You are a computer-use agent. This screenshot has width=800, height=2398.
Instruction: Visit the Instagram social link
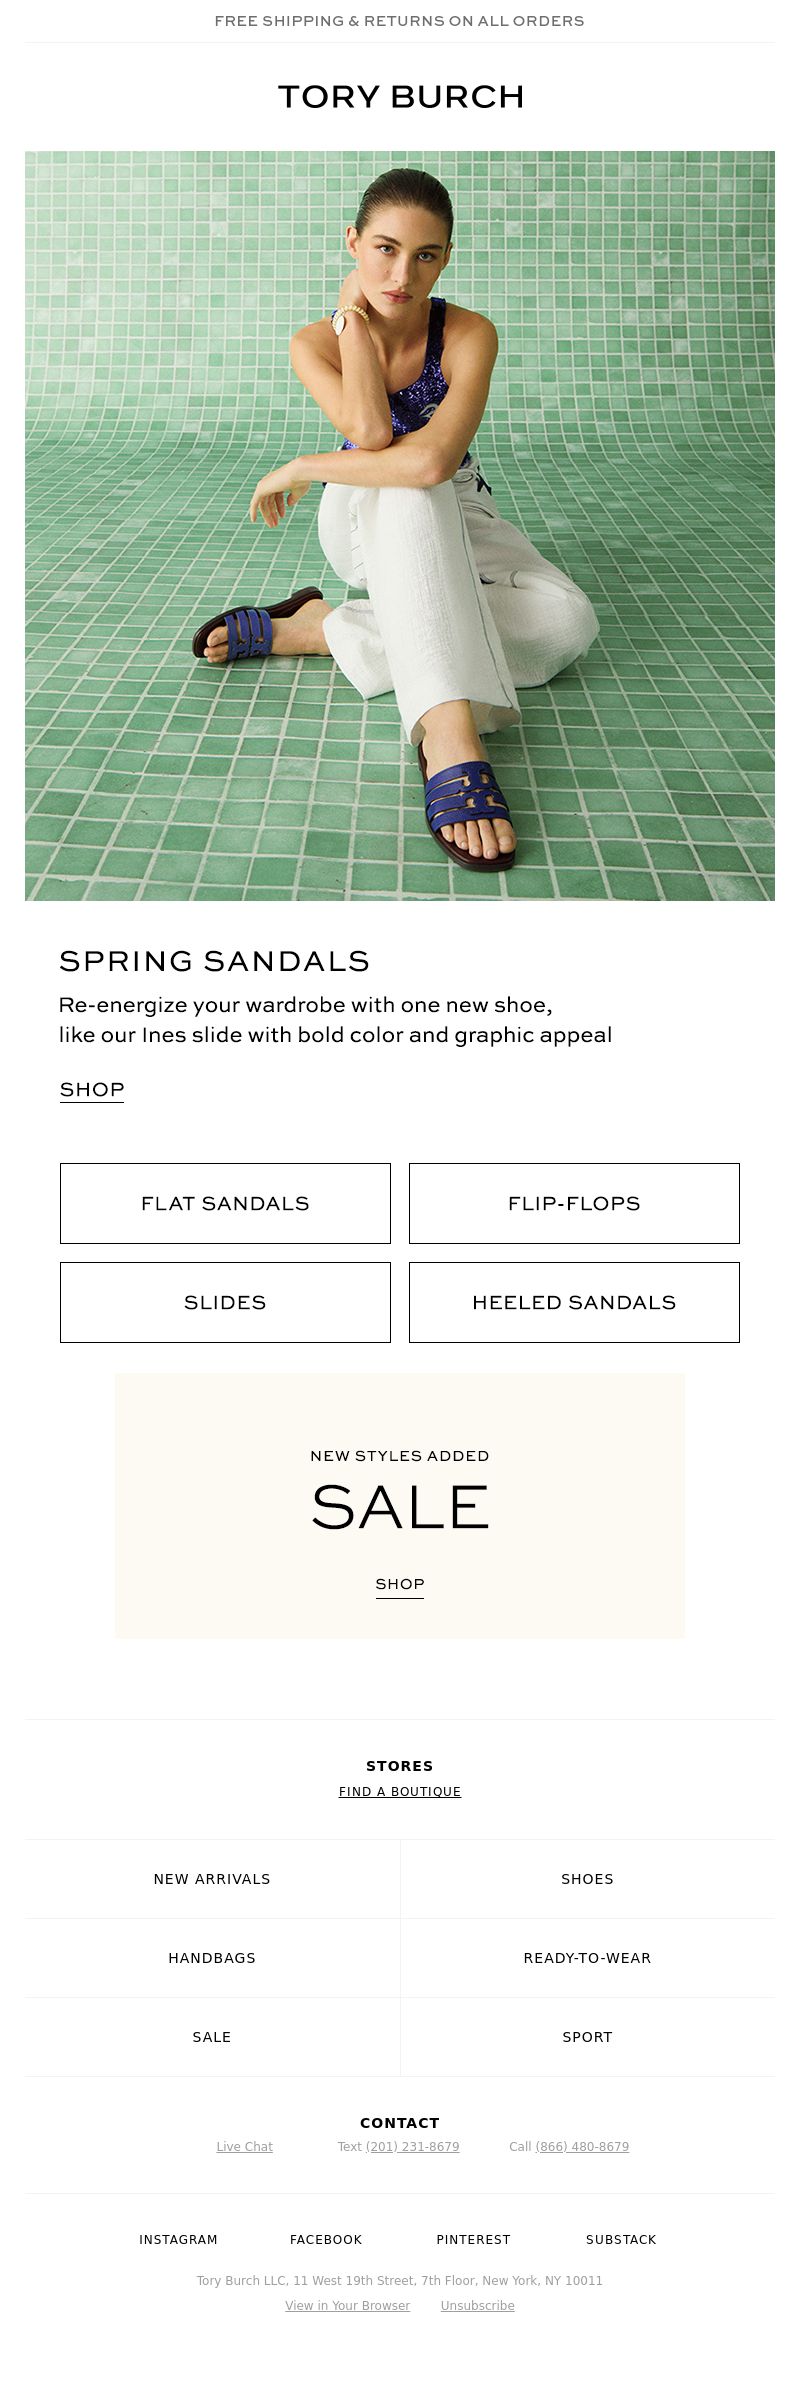(x=178, y=2239)
